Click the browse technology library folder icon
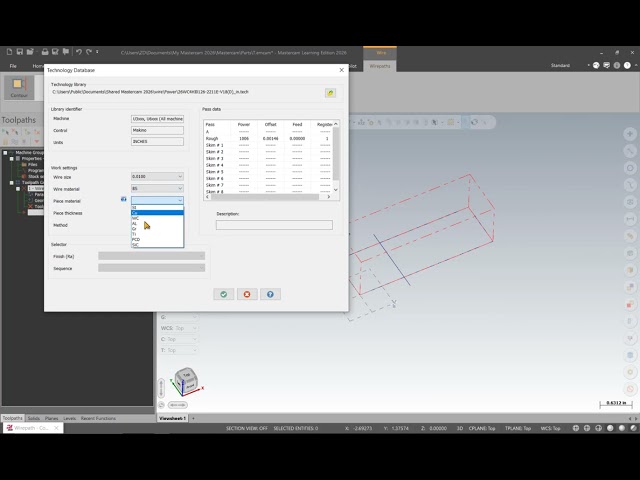The width and height of the screenshot is (640, 480). pyautogui.click(x=330, y=93)
